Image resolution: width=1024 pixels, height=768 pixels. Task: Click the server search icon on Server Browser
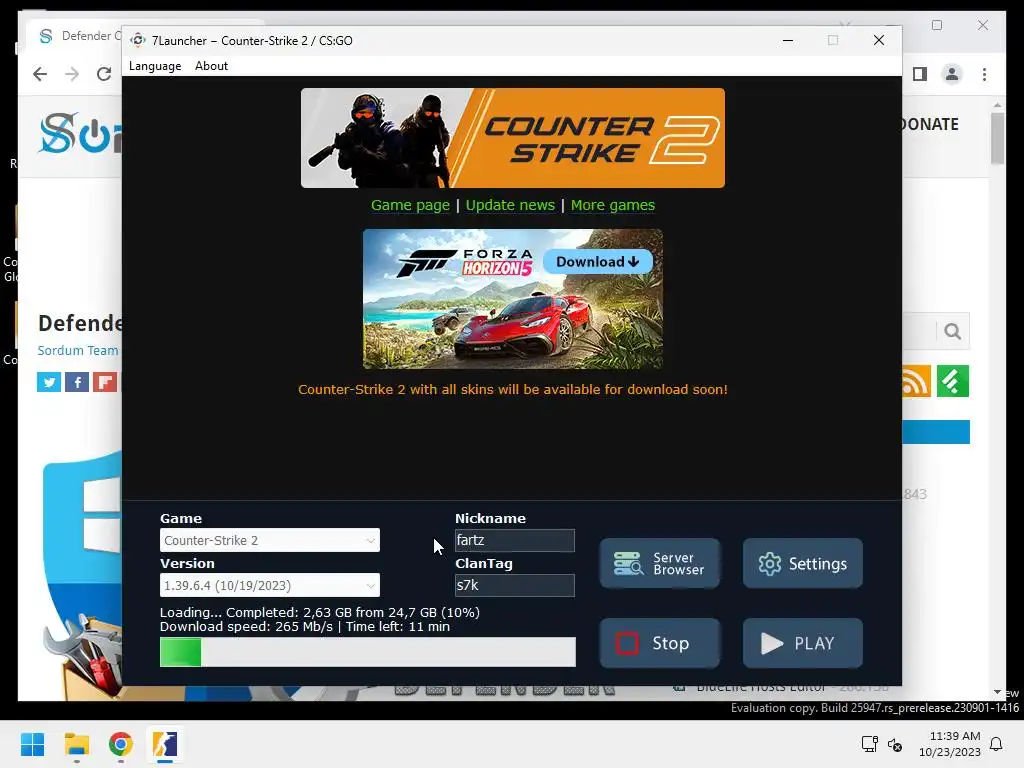click(628, 564)
